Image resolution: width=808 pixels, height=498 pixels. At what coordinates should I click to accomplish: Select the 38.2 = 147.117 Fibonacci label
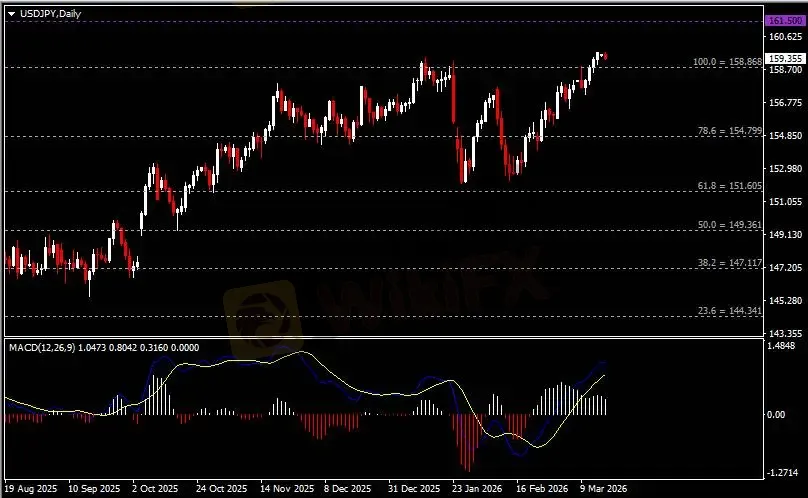(x=730, y=263)
